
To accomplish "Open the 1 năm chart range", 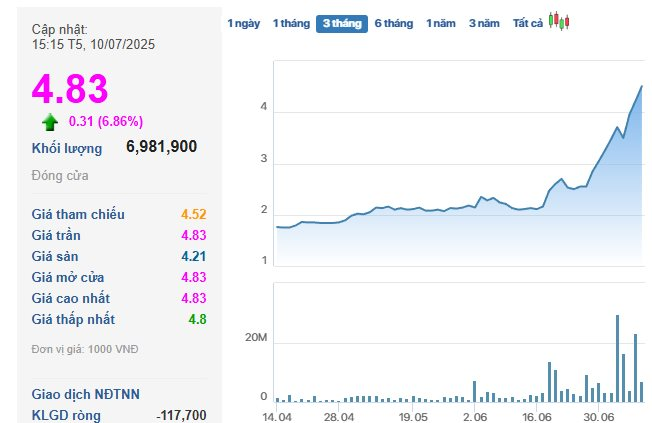I will coord(442,23).
